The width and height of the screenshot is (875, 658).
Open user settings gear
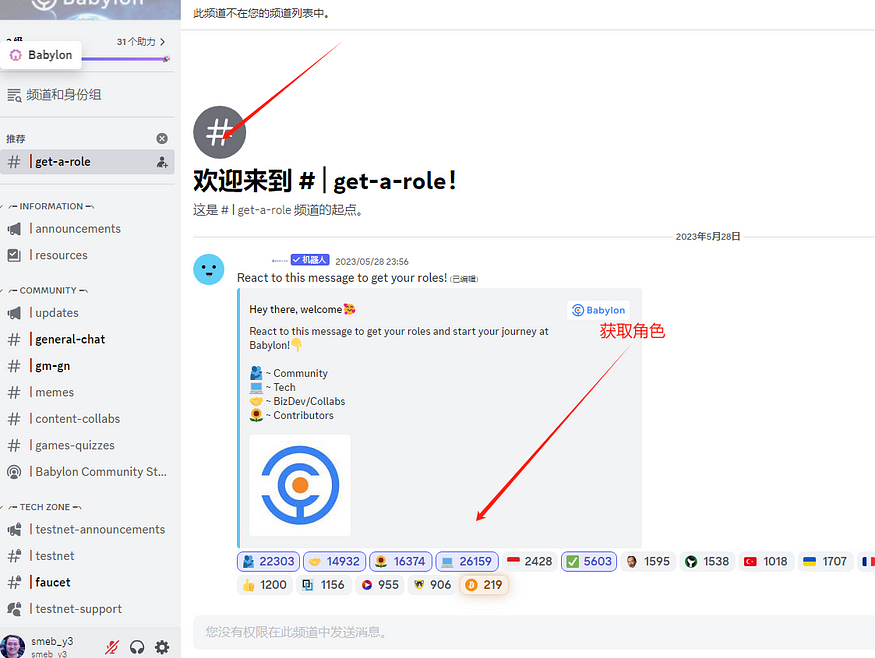pos(162,647)
